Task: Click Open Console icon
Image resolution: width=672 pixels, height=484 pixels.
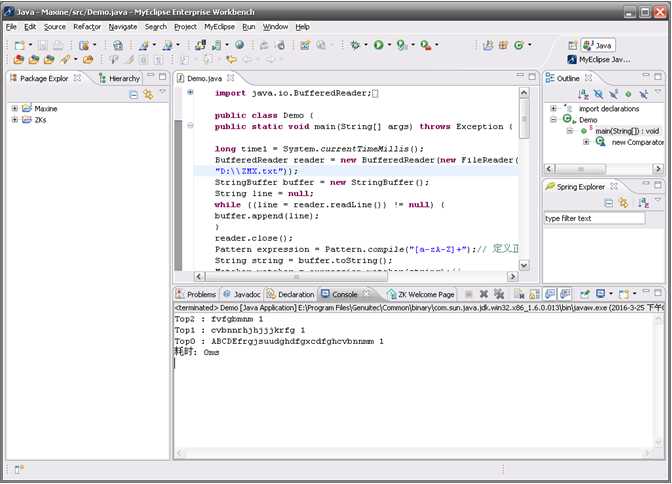Action: point(624,294)
